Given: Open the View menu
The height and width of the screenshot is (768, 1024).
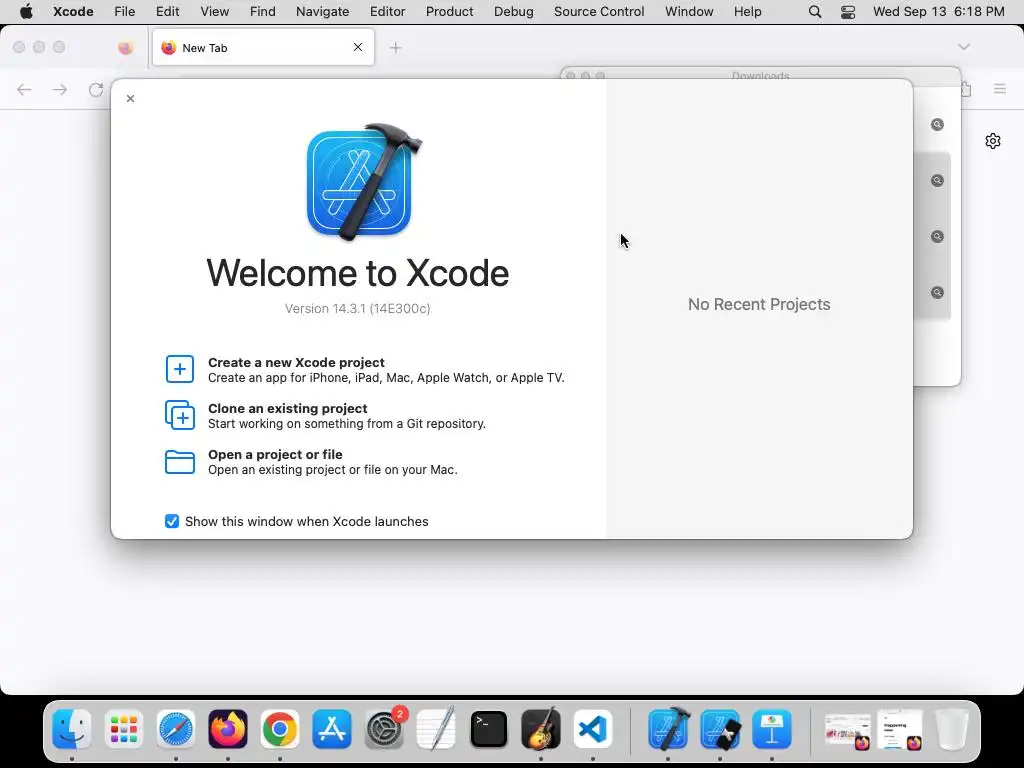Looking at the screenshot, I should [x=214, y=12].
